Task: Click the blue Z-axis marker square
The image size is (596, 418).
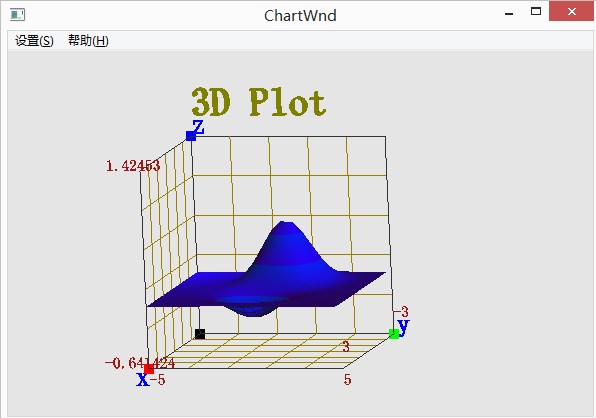Action: tap(191, 136)
